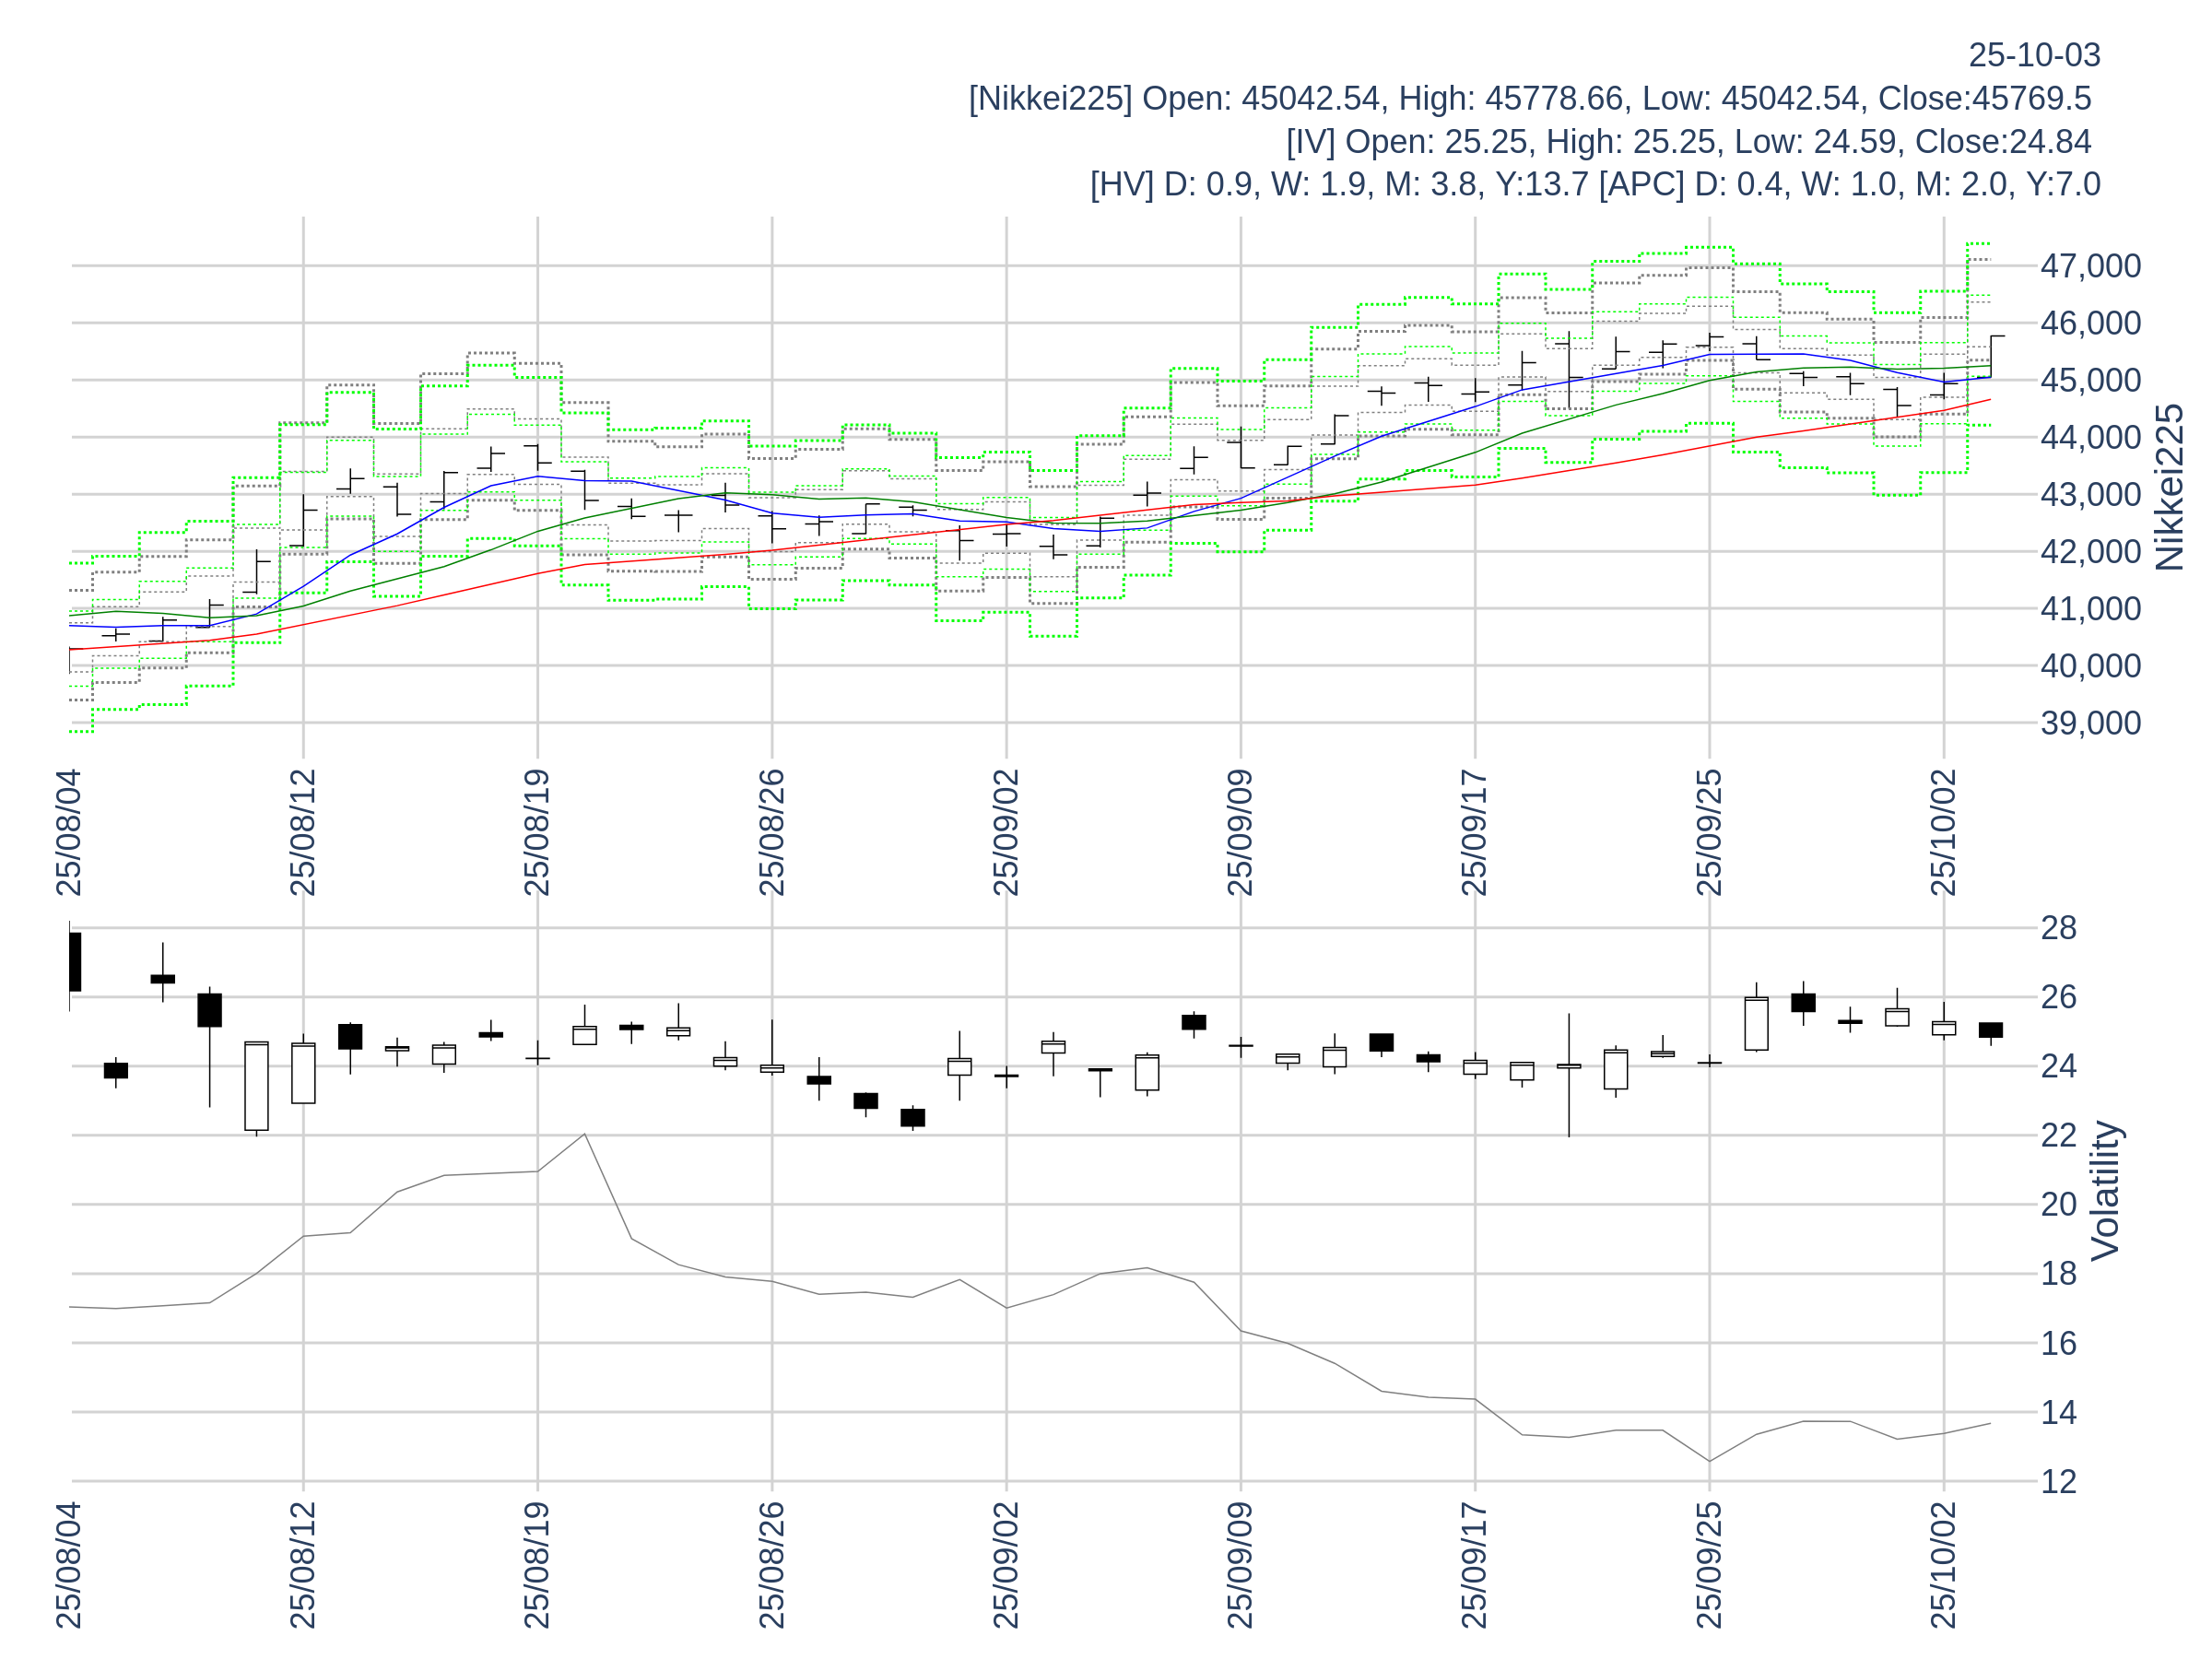Click the 47,000 price axis label
This screenshot has width=2212, height=1659.
[2089, 266]
